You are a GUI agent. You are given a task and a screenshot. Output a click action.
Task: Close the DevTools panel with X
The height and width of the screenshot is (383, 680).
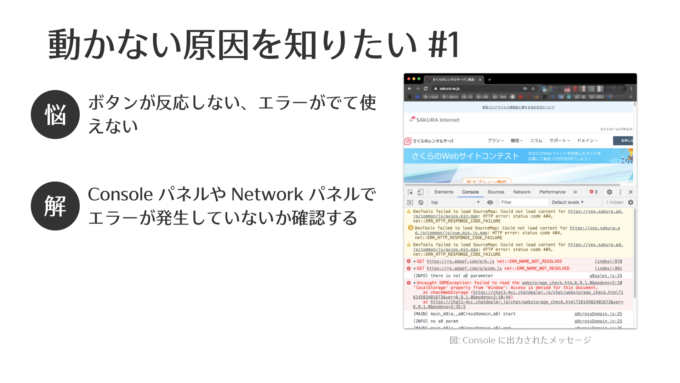coord(631,192)
